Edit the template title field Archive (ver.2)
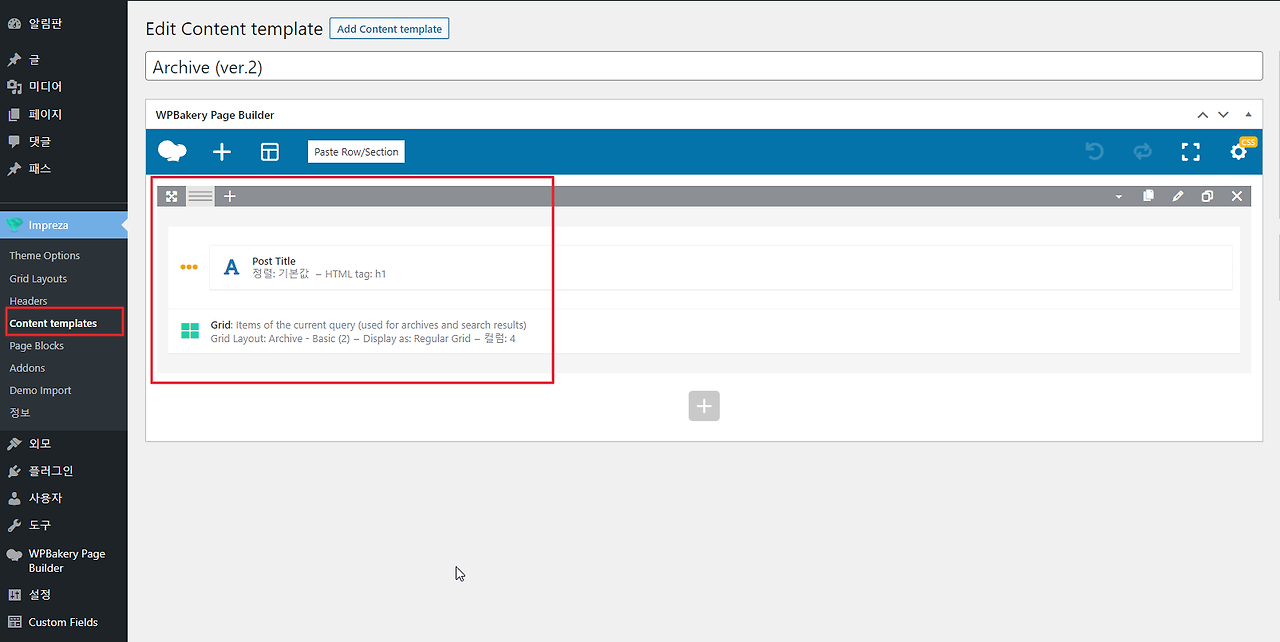This screenshot has height=642, width=1280. coord(704,67)
